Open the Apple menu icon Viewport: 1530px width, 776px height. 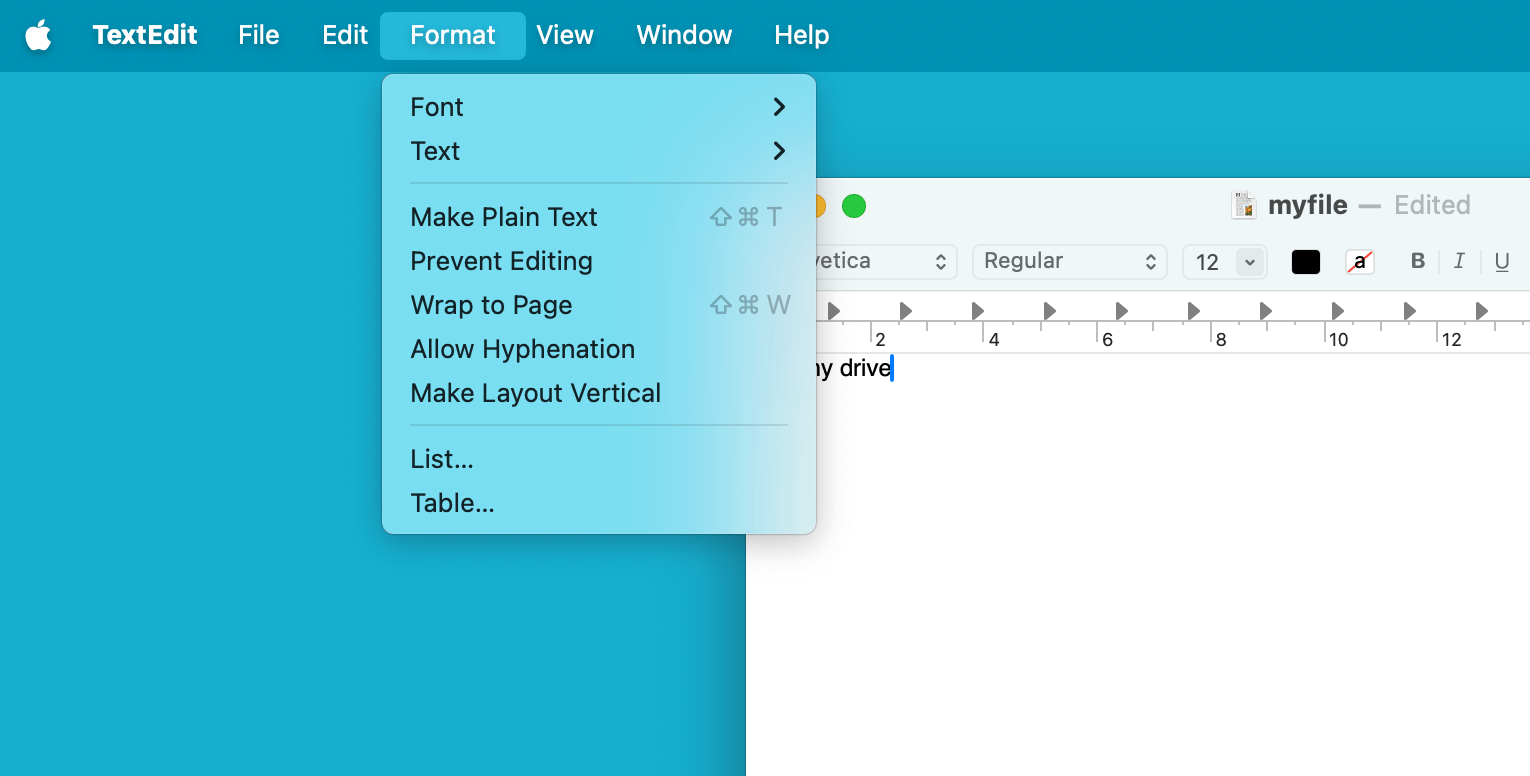point(38,36)
